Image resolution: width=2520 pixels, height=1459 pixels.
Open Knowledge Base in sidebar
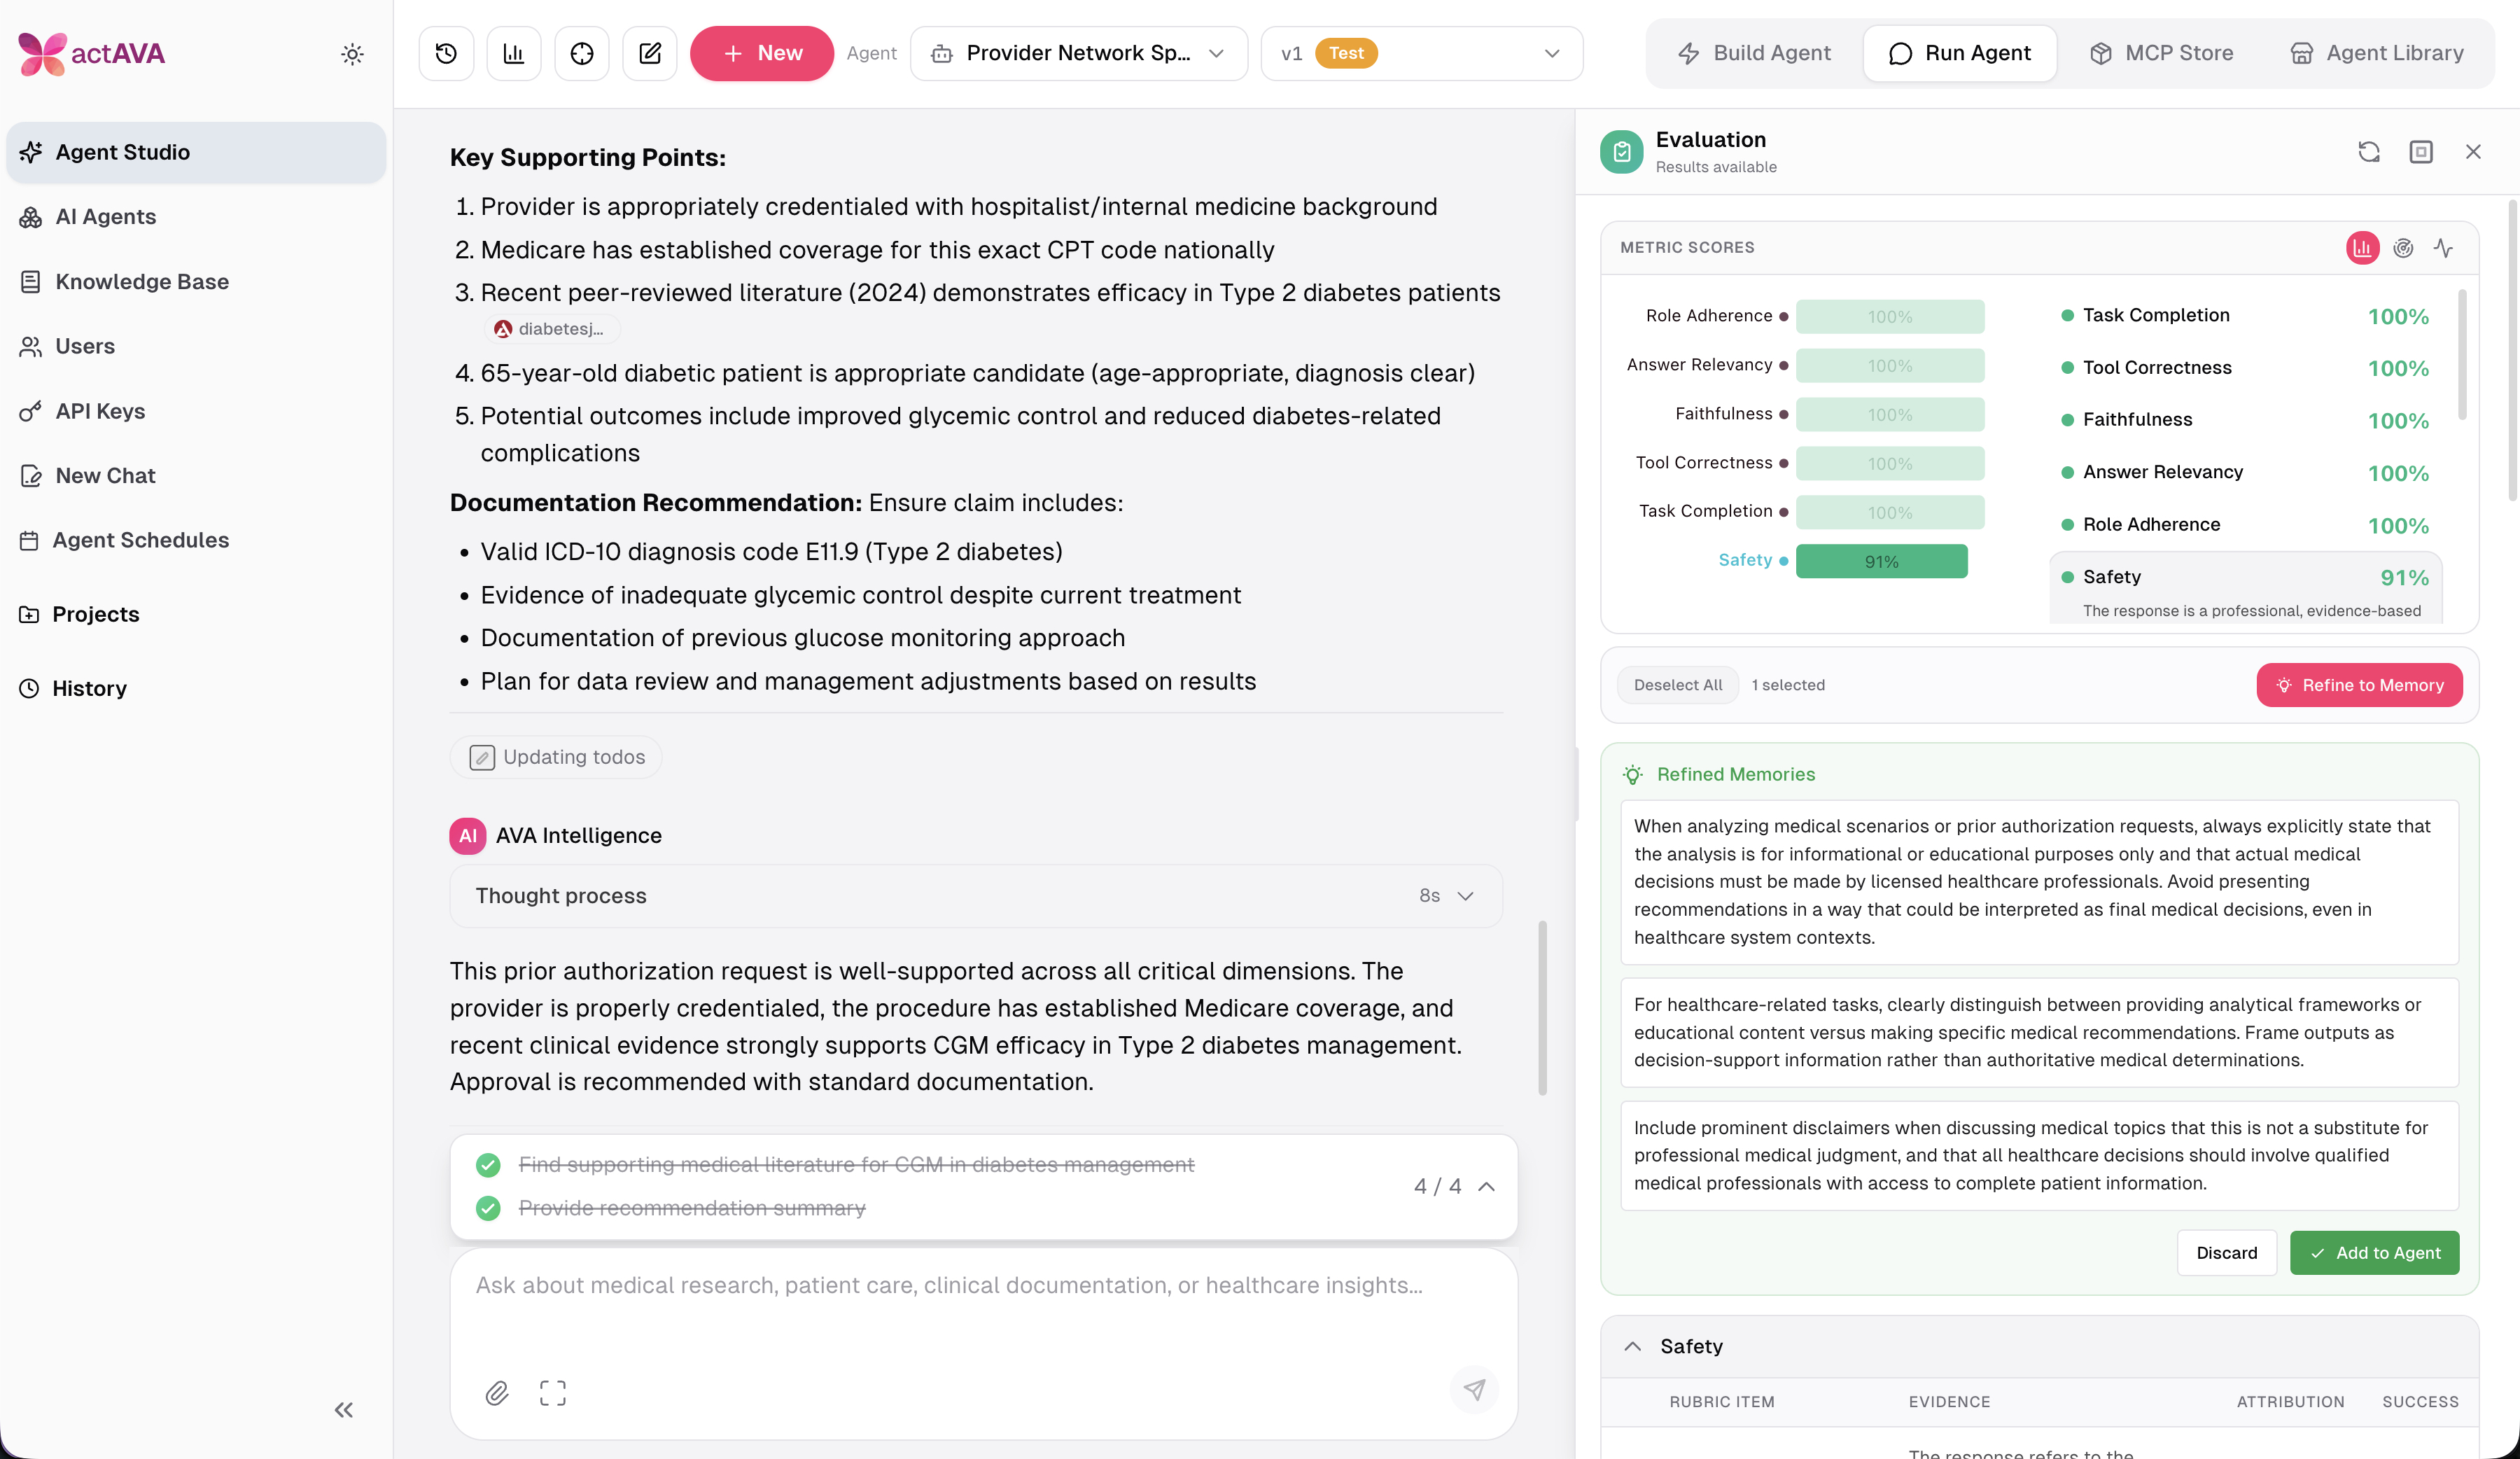142,282
